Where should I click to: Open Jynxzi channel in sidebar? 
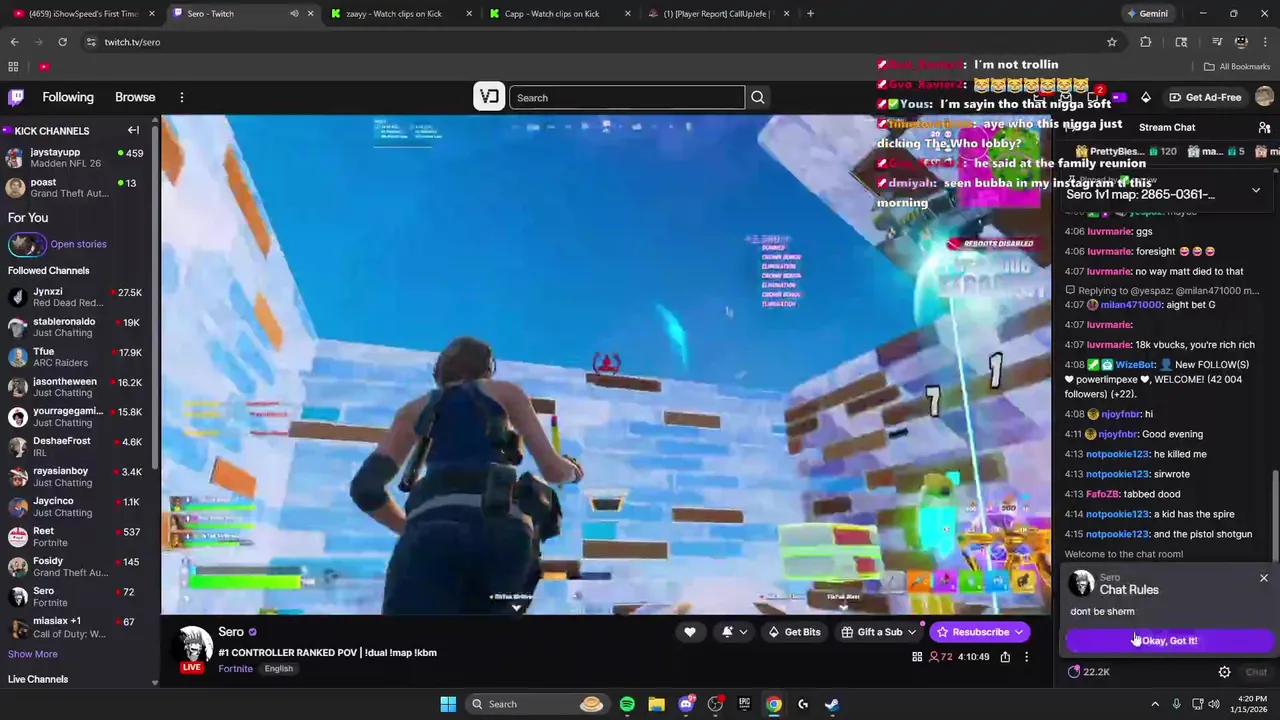click(x=75, y=297)
